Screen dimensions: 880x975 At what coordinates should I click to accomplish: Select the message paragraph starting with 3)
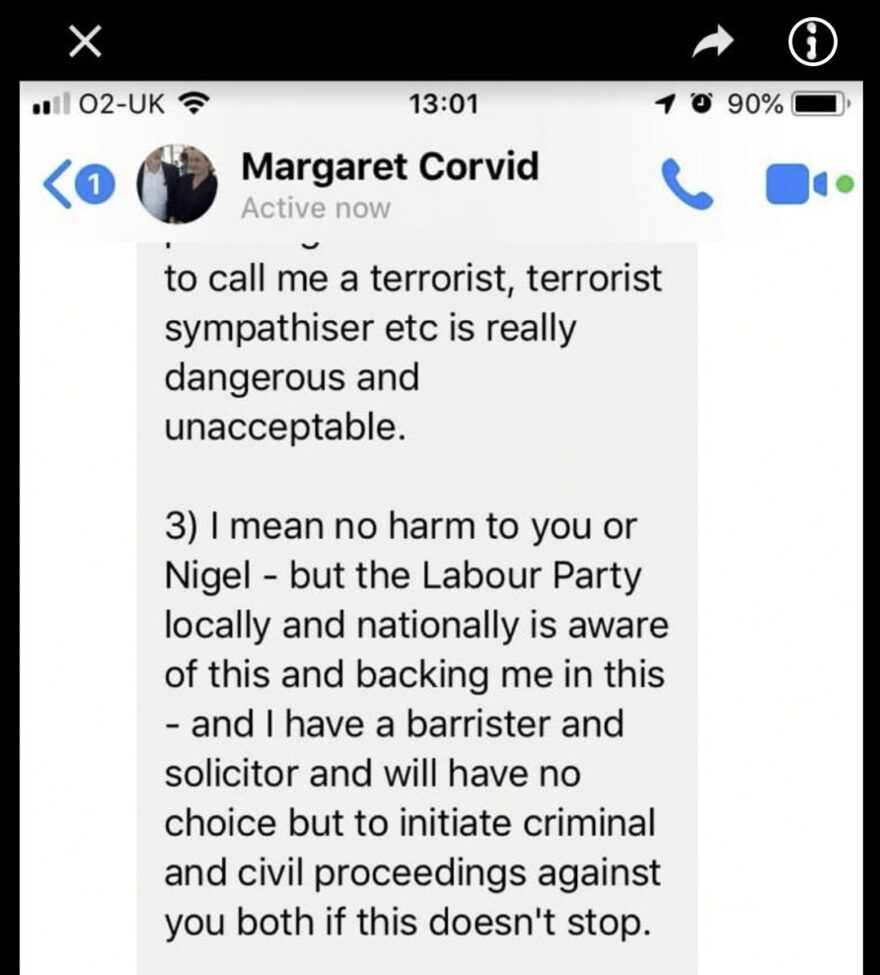415,723
